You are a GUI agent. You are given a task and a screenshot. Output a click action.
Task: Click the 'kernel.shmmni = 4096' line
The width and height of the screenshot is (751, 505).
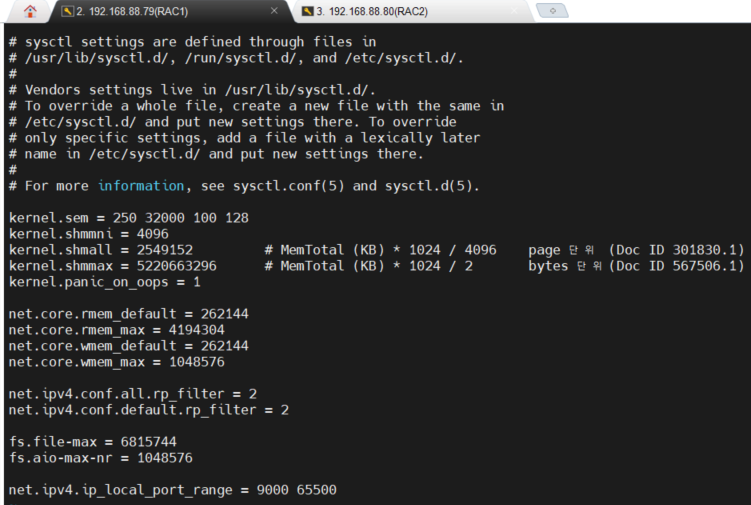tap(89, 234)
